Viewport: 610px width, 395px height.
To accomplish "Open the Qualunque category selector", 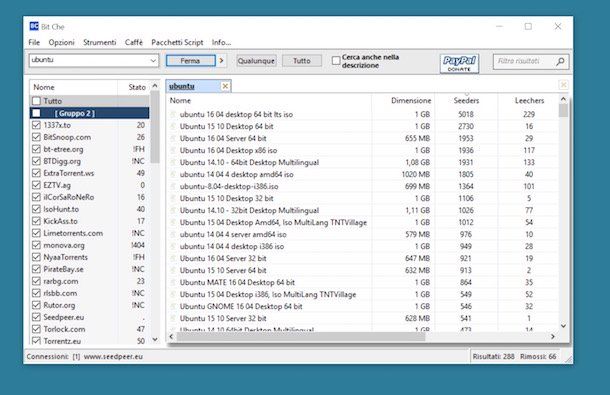I will point(256,61).
